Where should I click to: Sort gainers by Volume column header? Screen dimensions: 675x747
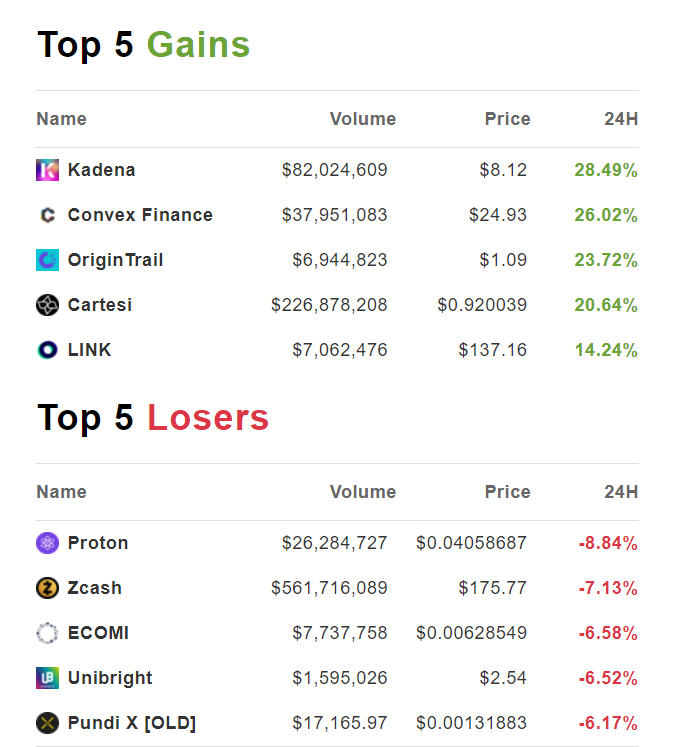pyautogui.click(x=362, y=119)
